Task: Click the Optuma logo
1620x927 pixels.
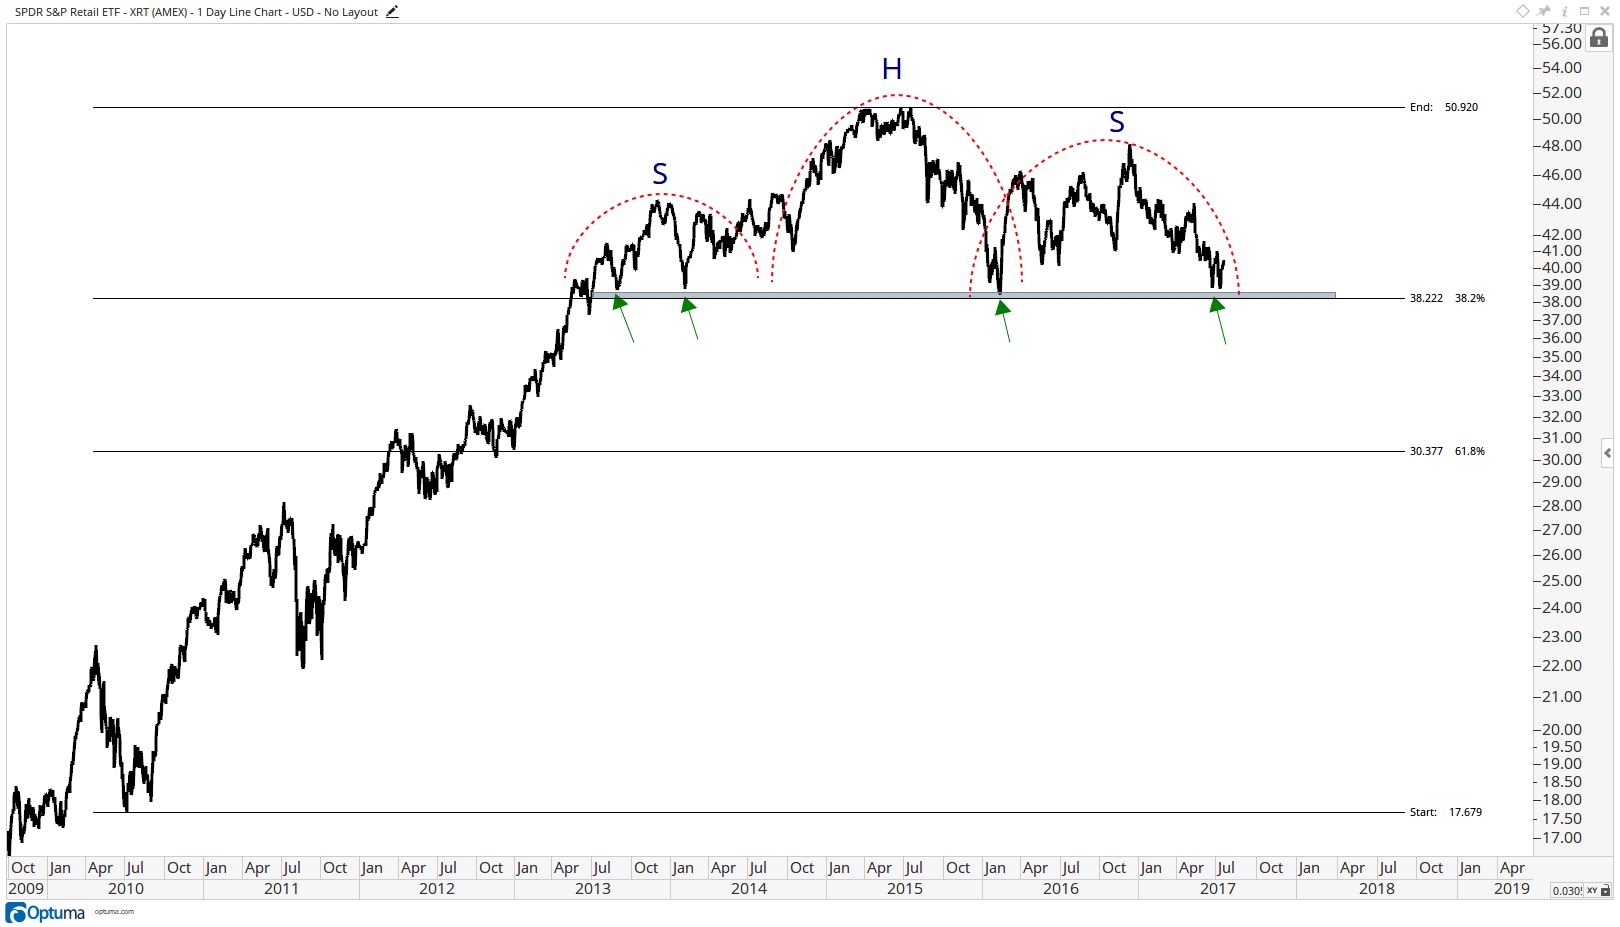Action: 46,913
